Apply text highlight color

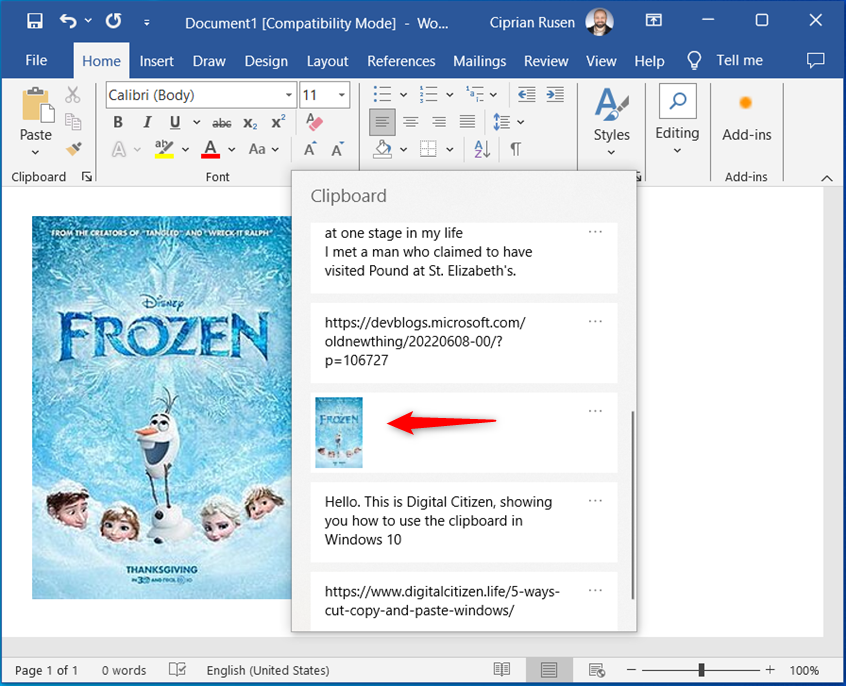(x=164, y=149)
